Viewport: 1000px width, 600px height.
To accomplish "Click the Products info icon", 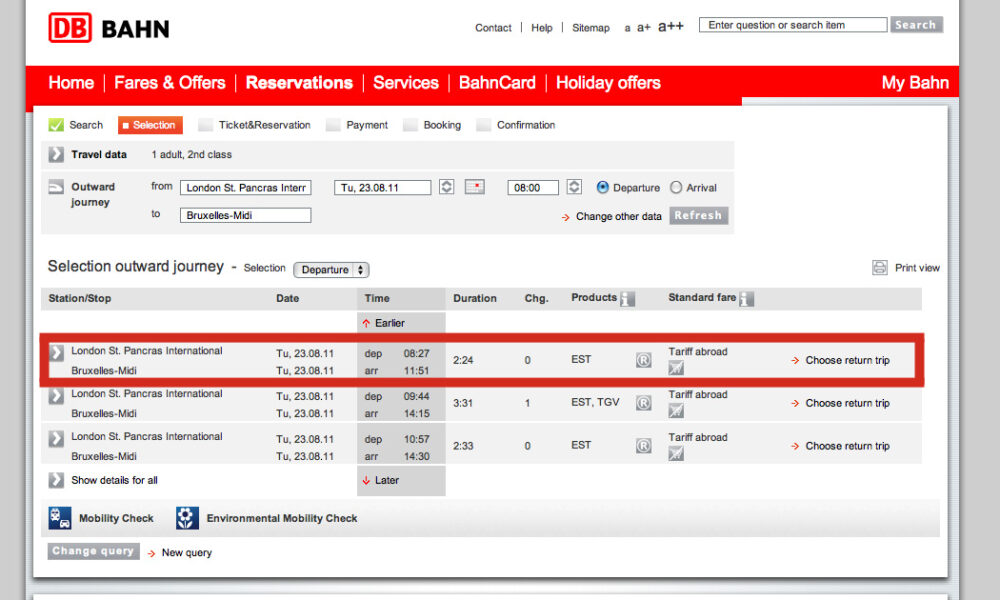I will tap(628, 298).
